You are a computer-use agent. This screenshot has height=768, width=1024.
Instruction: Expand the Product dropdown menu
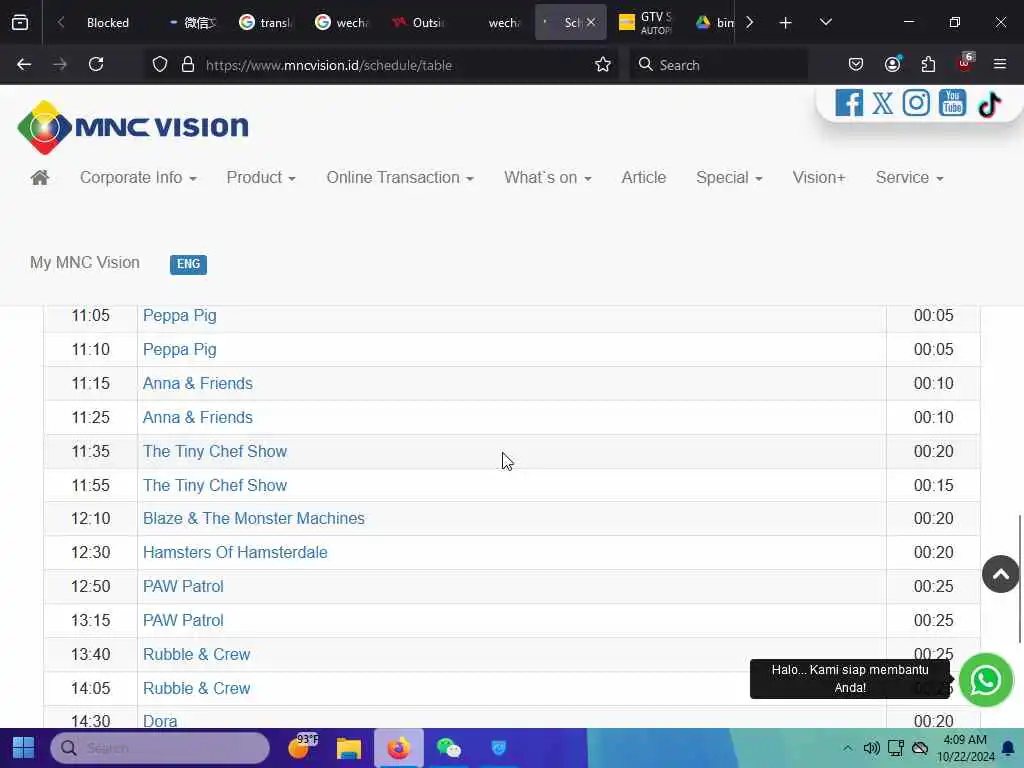tap(261, 178)
